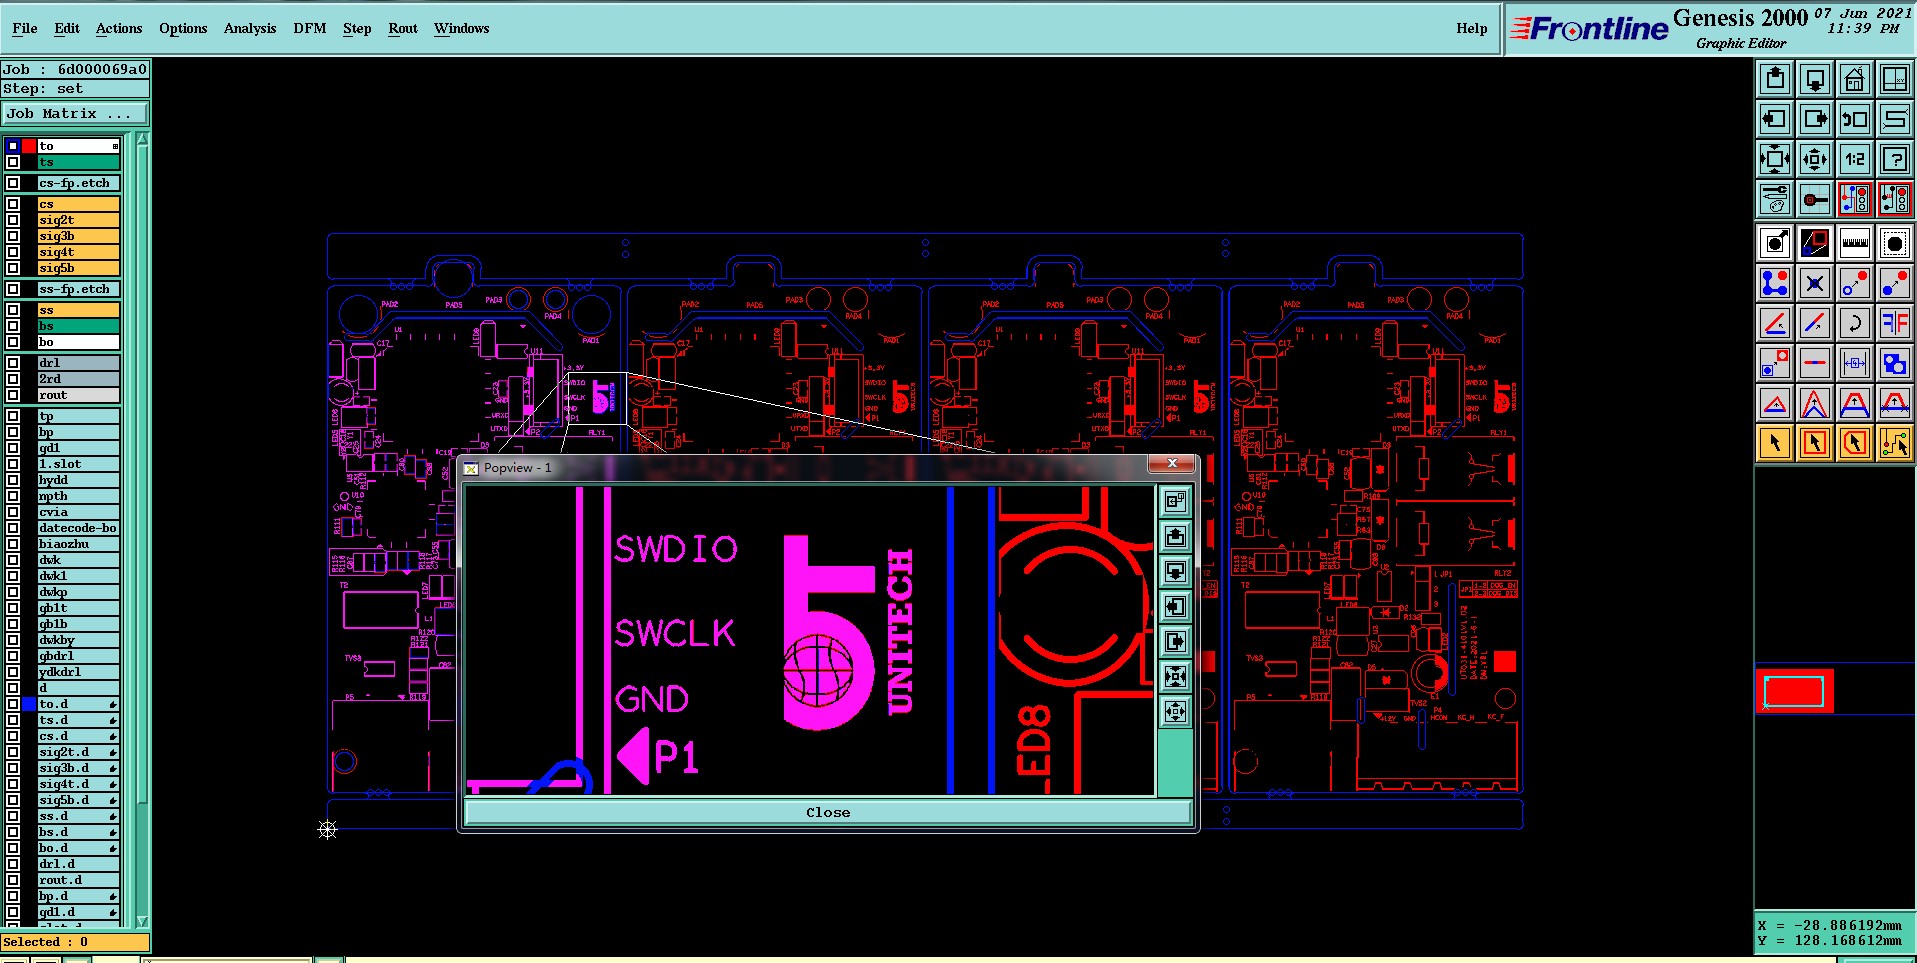Select the sig3b layer name
This screenshot has height=963, width=1917.
79,236
